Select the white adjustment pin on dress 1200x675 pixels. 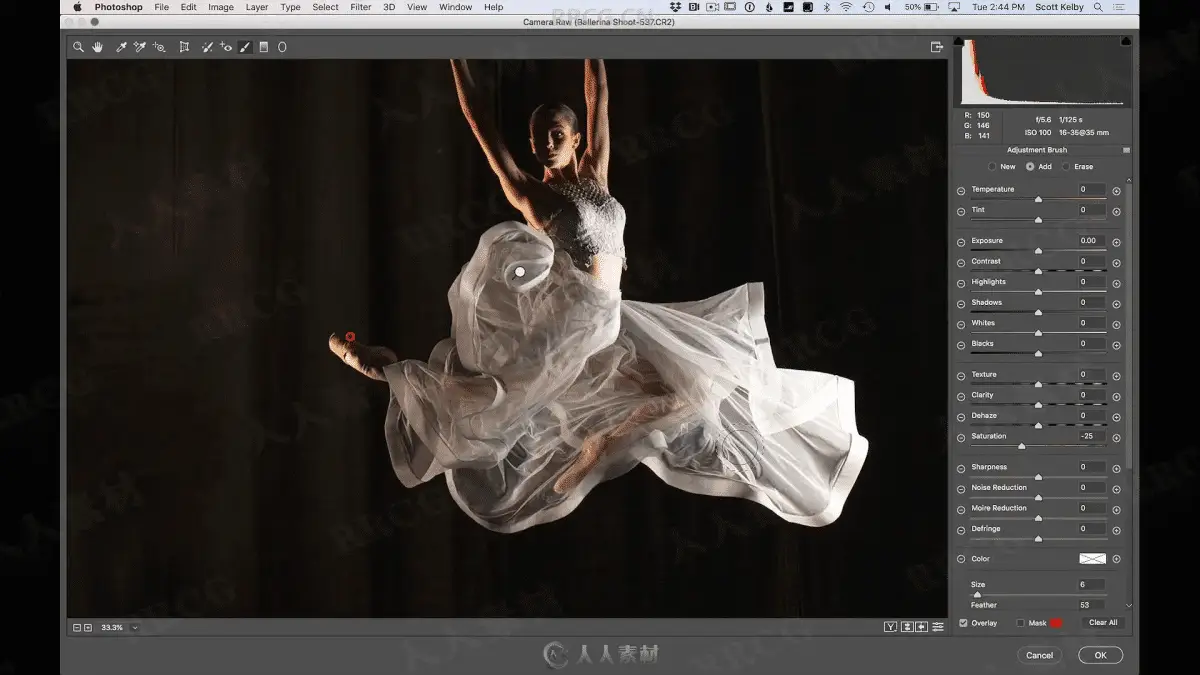tap(520, 272)
